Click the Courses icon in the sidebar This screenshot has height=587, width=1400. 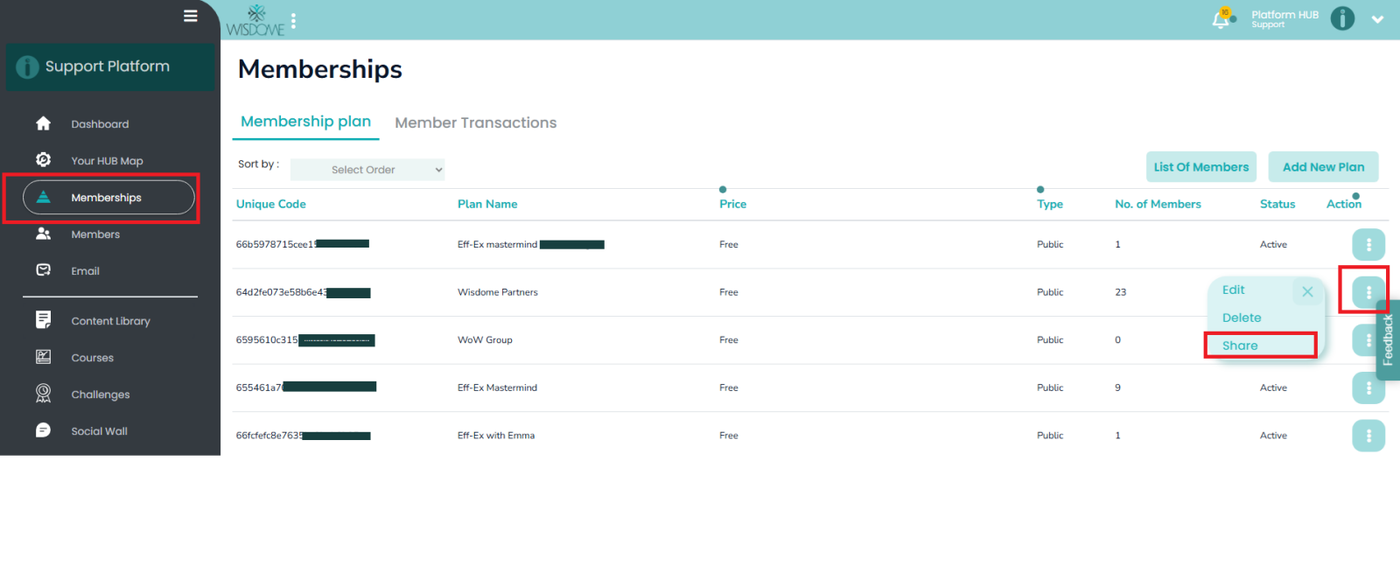[x=43, y=357]
